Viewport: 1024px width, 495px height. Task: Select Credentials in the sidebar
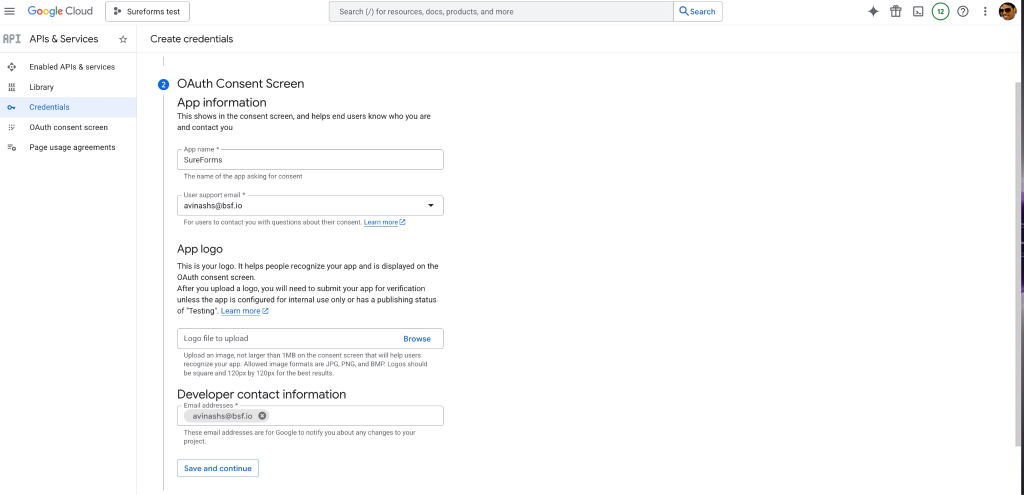(x=68, y=107)
